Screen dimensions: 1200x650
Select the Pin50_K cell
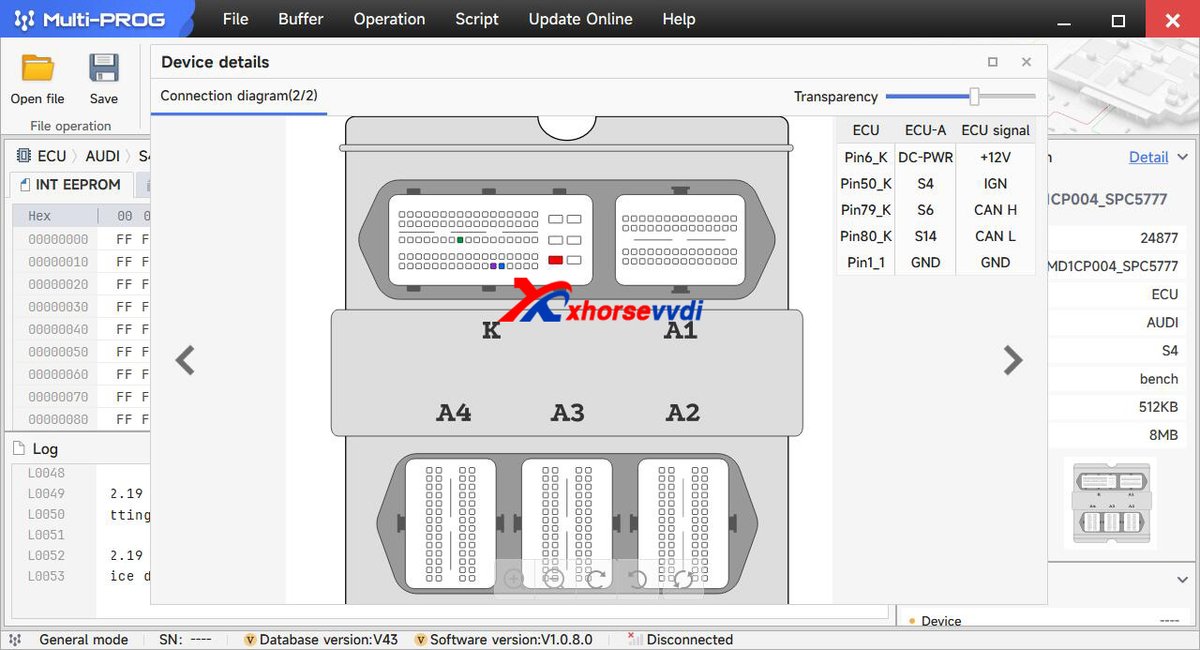point(866,184)
